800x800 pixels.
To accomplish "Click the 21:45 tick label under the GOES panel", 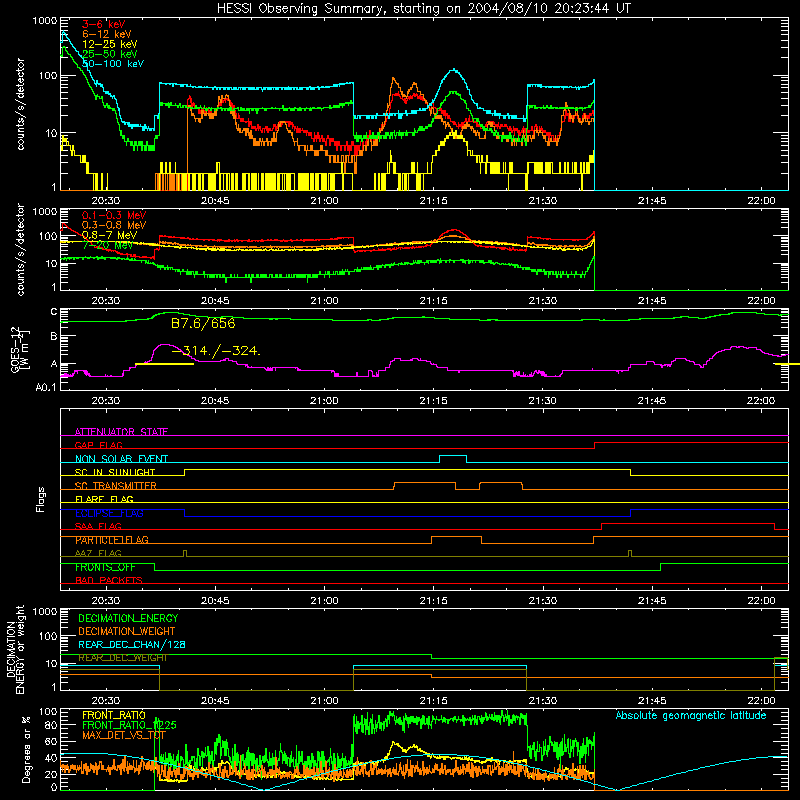I will (x=652, y=401).
